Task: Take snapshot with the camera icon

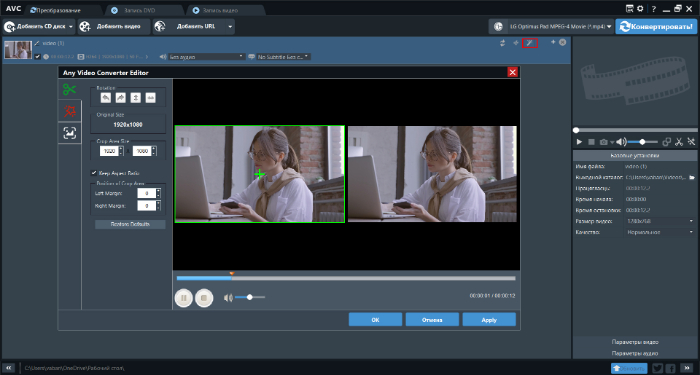Action: (x=604, y=142)
